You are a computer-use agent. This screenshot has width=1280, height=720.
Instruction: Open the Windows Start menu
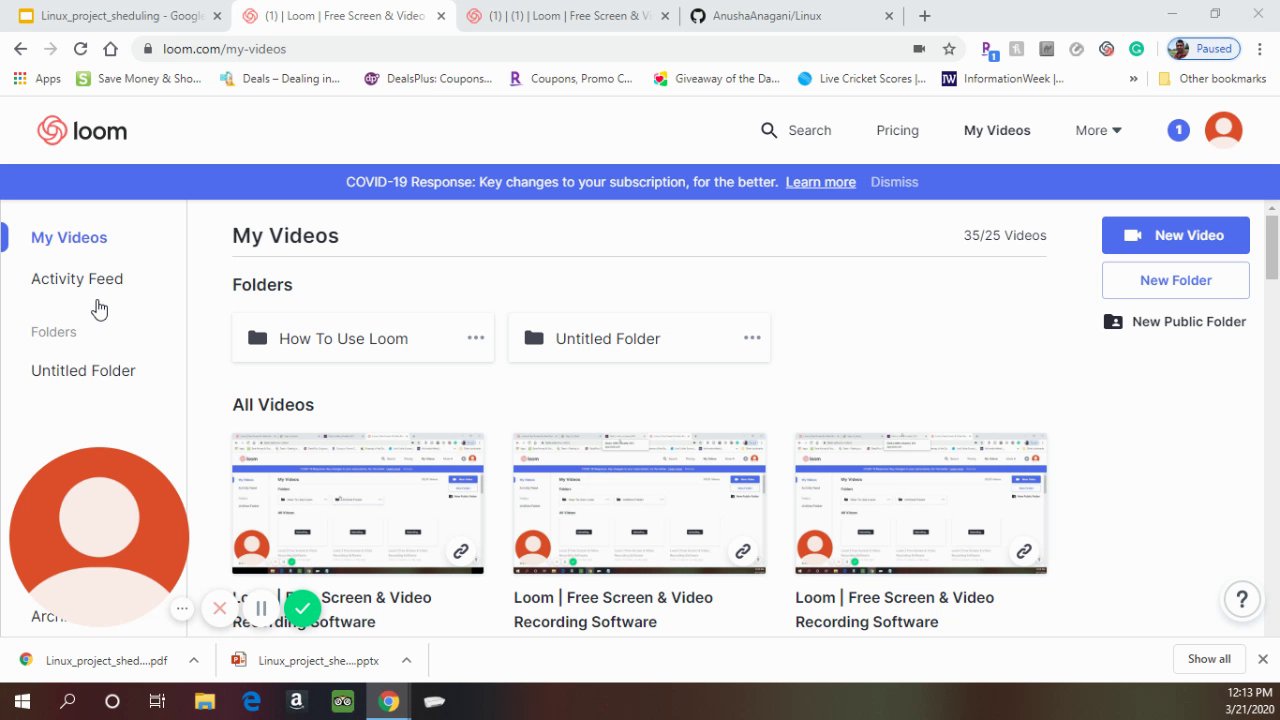pos(22,701)
